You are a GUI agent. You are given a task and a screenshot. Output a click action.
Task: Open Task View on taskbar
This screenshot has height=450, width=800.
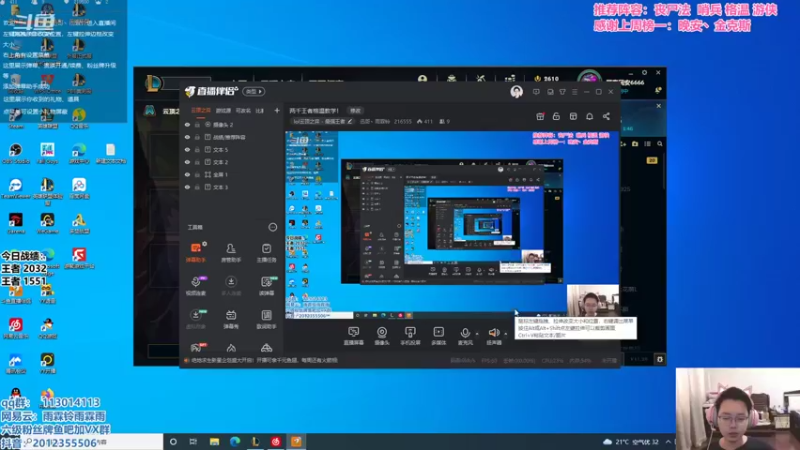[193, 442]
